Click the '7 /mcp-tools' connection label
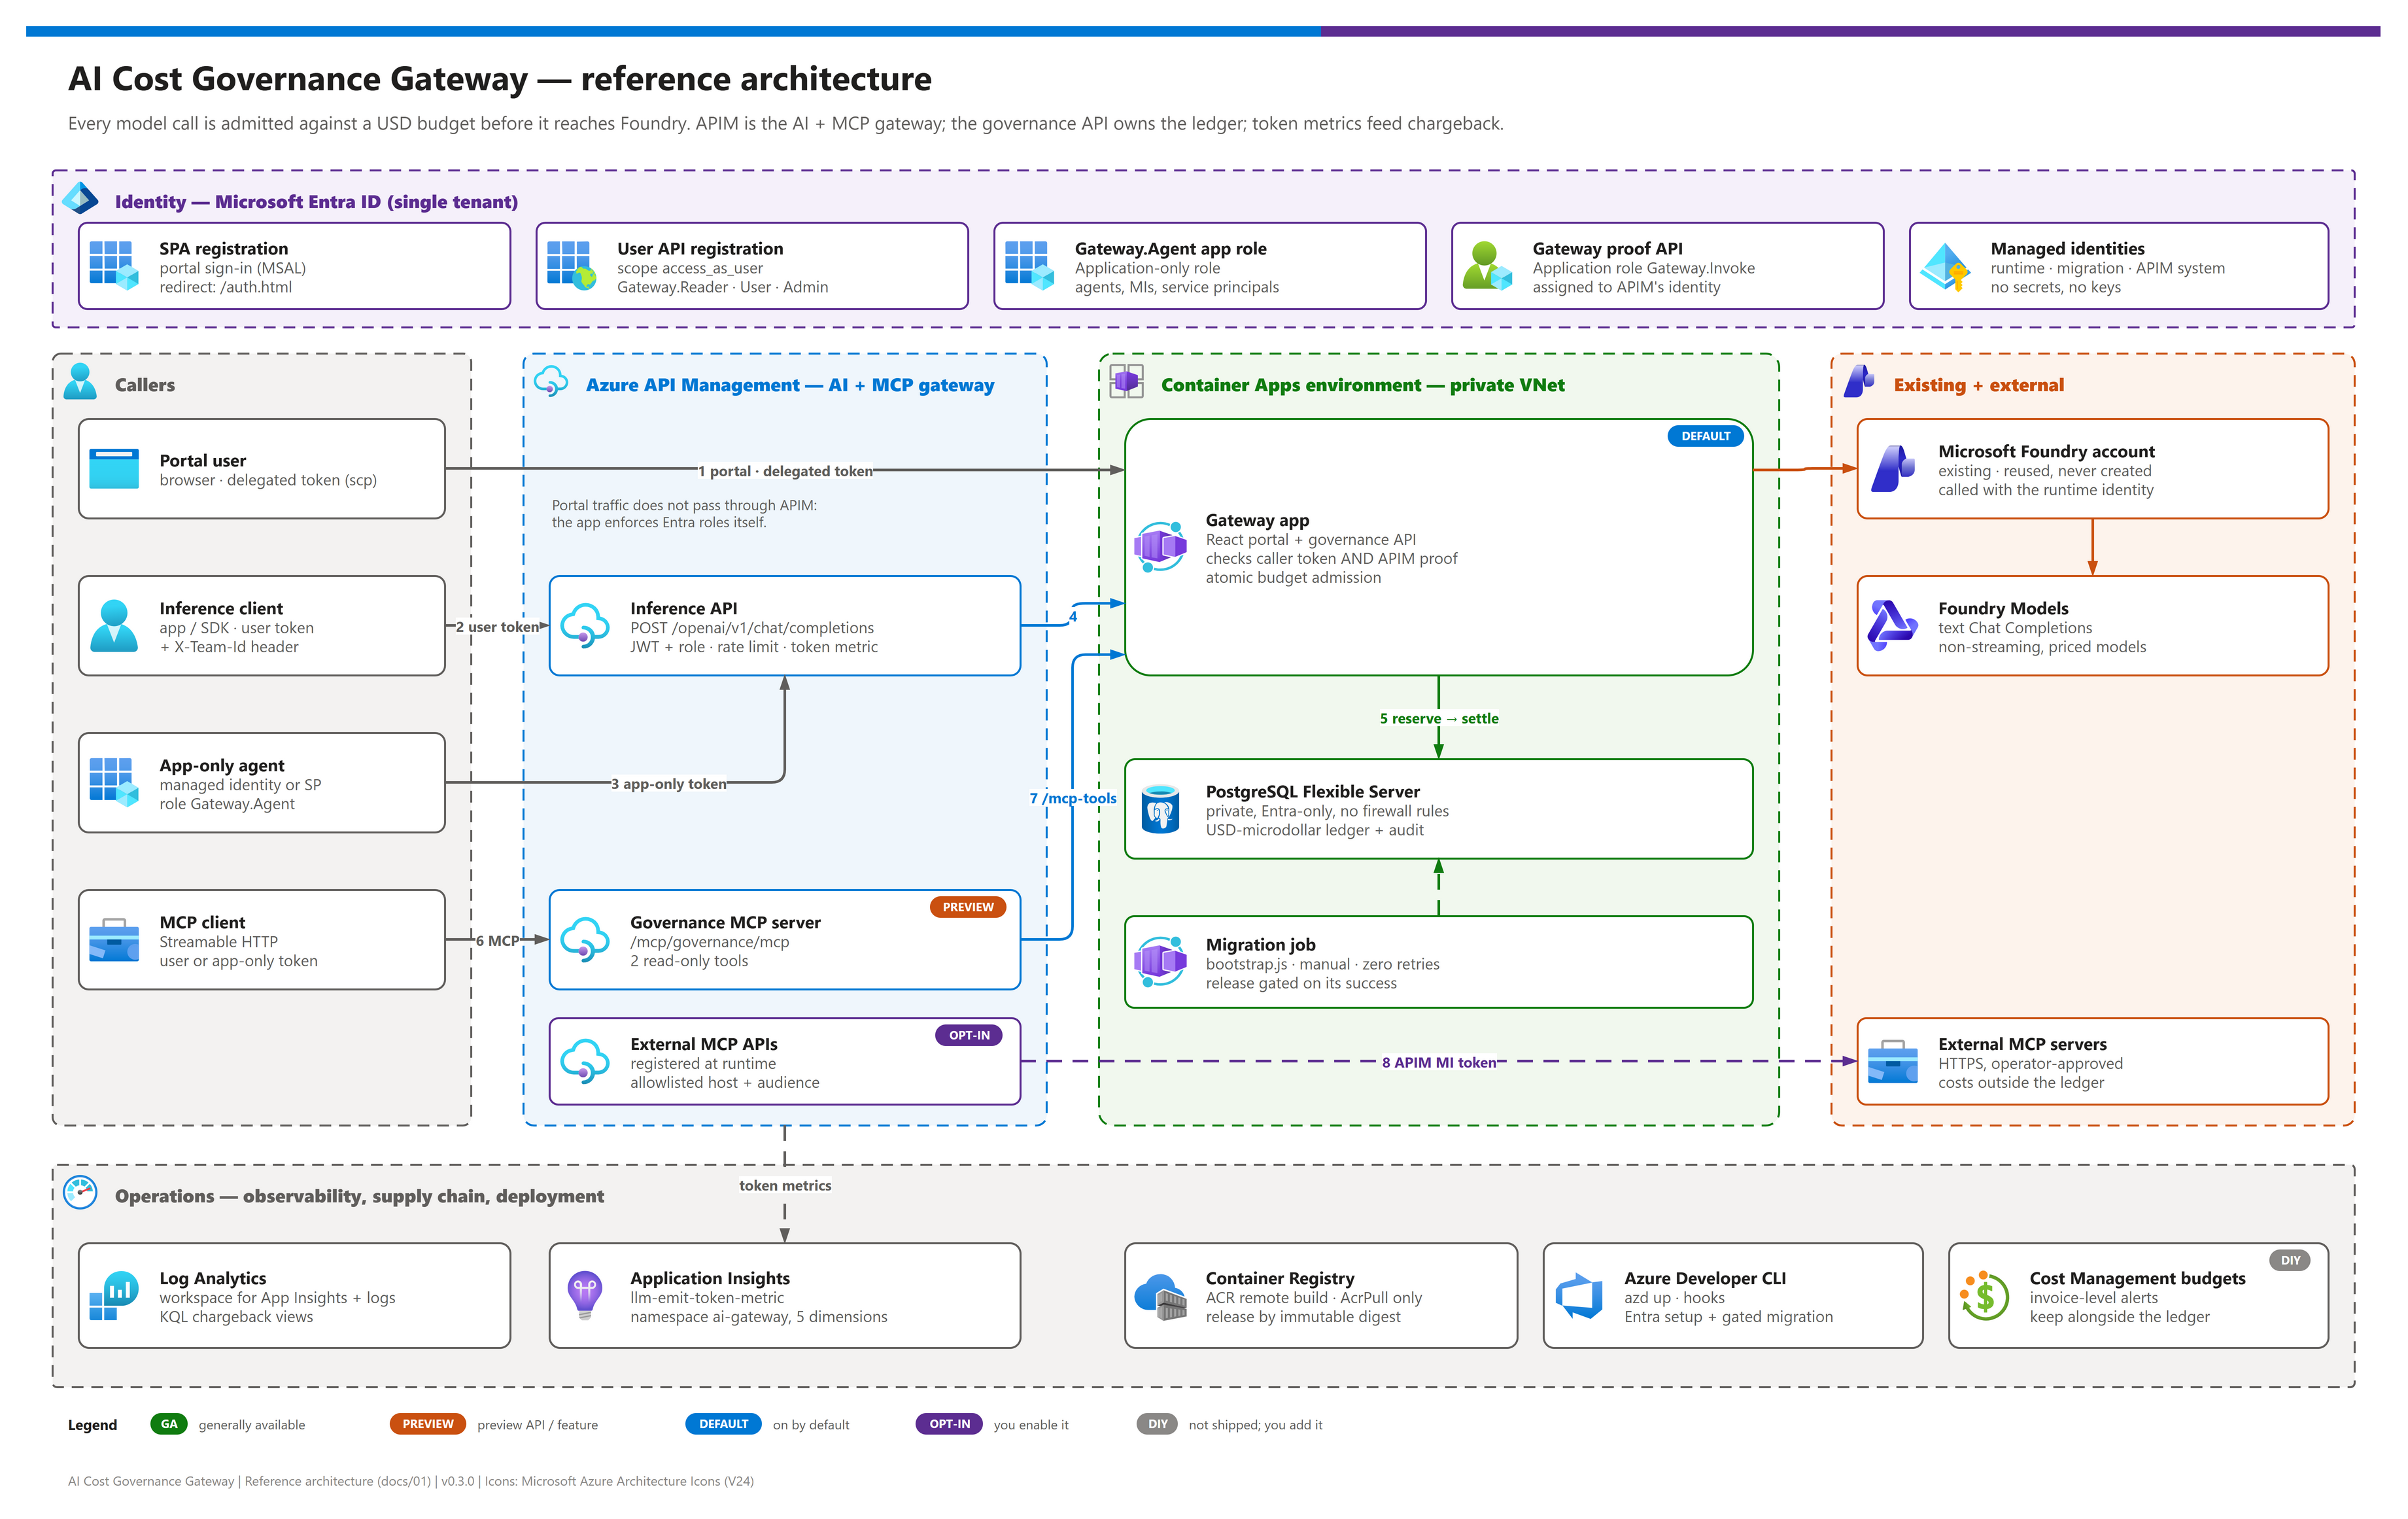 point(1072,798)
